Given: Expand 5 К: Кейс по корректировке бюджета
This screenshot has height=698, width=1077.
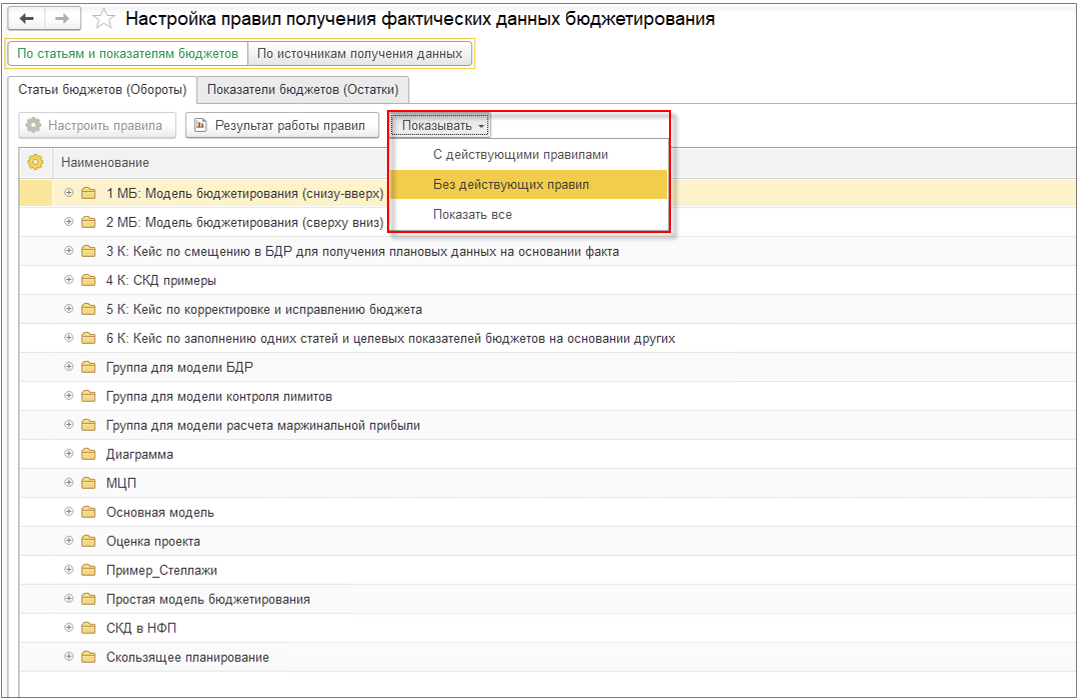Looking at the screenshot, I should click(x=69, y=308).
